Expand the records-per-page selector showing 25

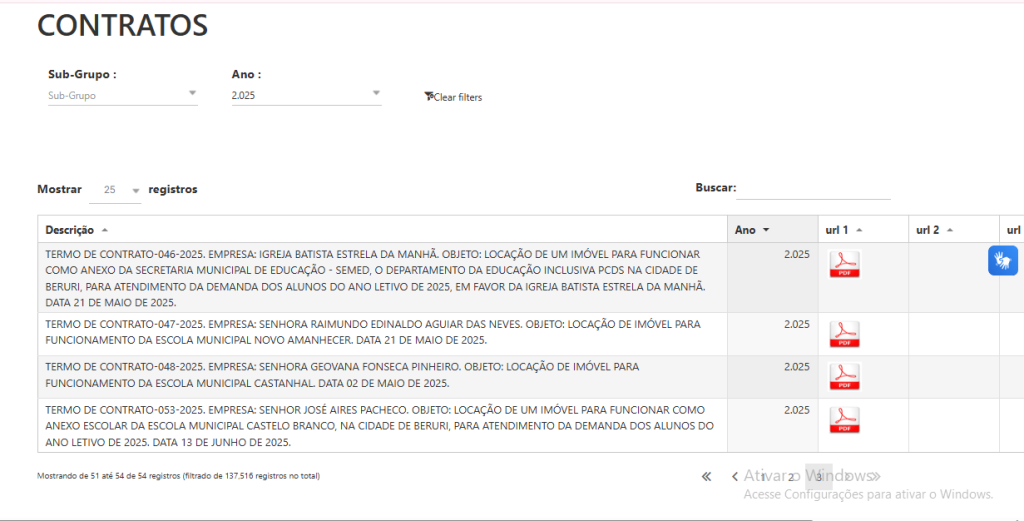[x=115, y=190]
